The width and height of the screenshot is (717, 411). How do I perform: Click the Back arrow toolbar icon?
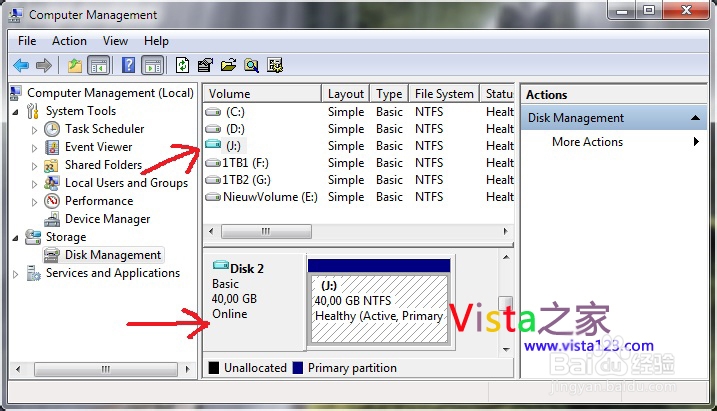coord(21,66)
